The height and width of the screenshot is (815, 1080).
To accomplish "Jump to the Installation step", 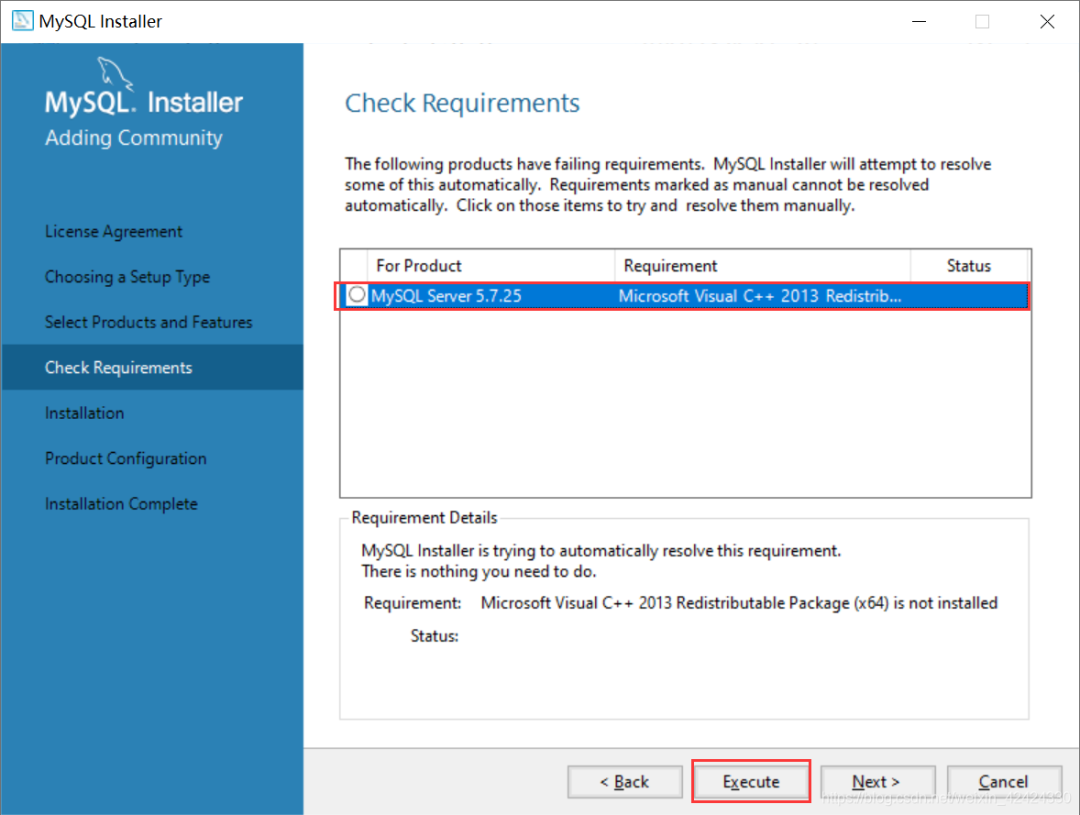I will pyautogui.click(x=84, y=413).
